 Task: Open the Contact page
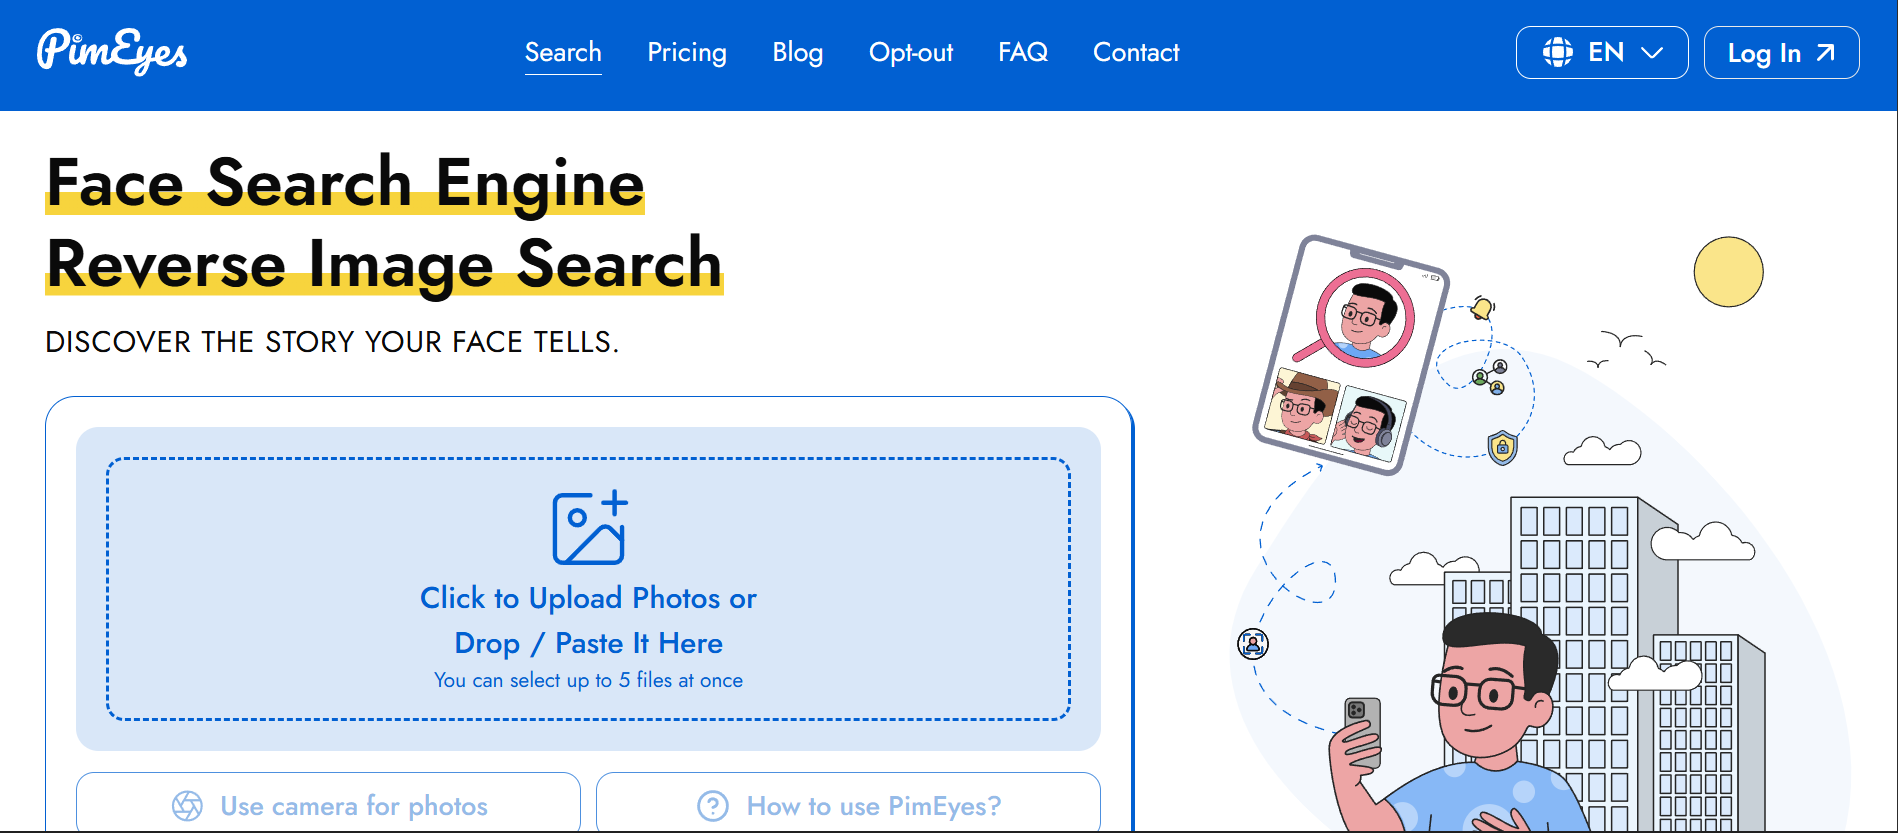(1136, 52)
